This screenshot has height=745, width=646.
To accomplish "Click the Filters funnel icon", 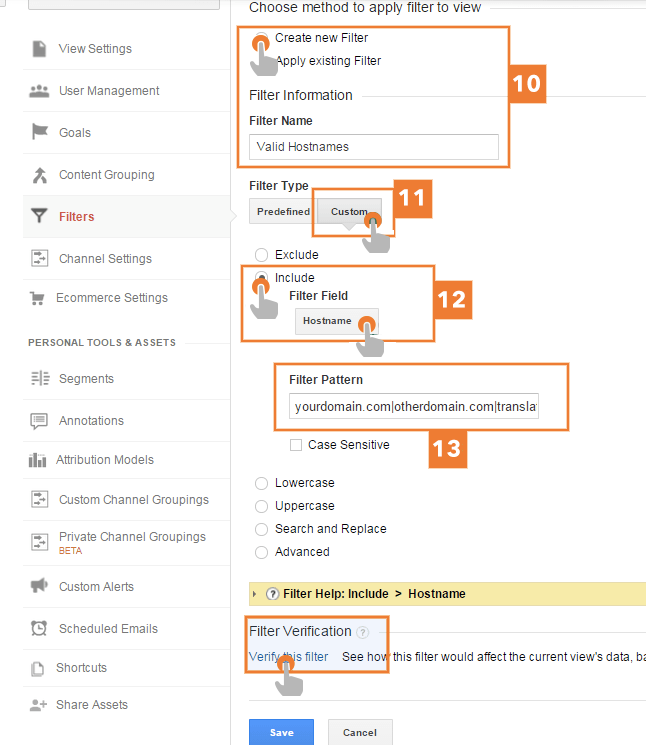I will 39,216.
